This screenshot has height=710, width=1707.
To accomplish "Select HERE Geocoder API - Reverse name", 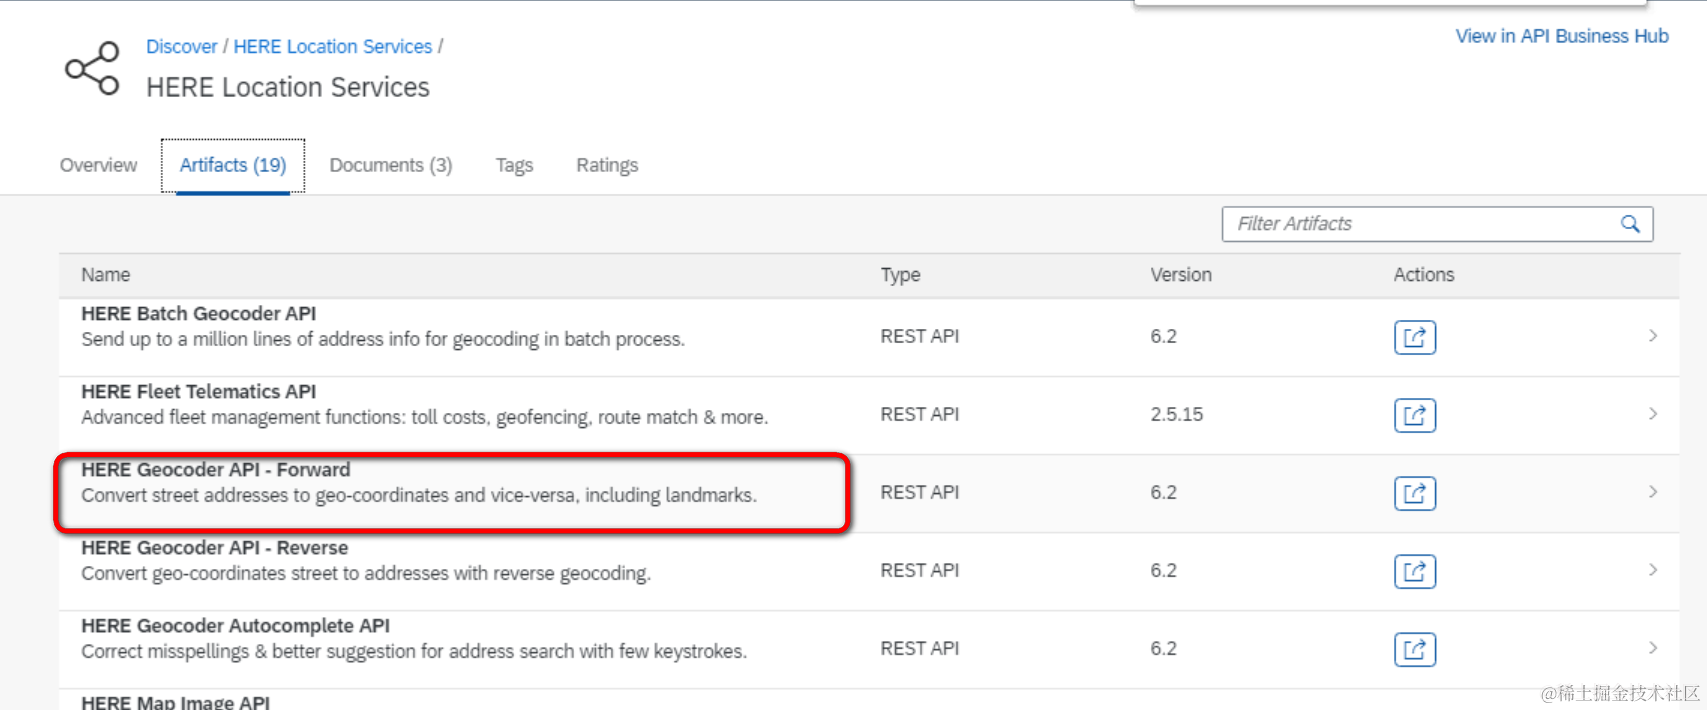I will click(215, 548).
